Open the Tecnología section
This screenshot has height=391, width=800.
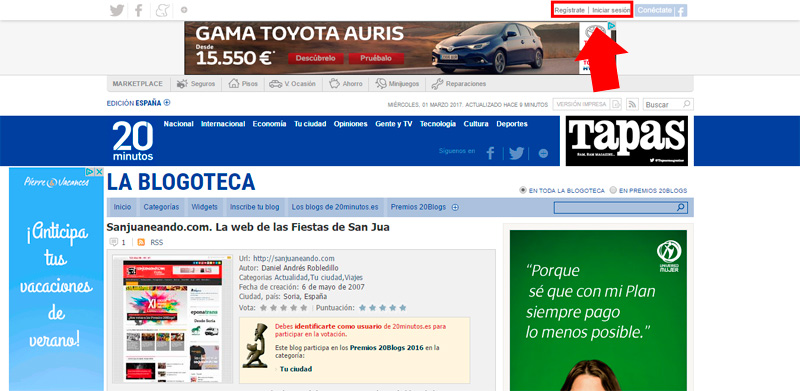(x=438, y=124)
